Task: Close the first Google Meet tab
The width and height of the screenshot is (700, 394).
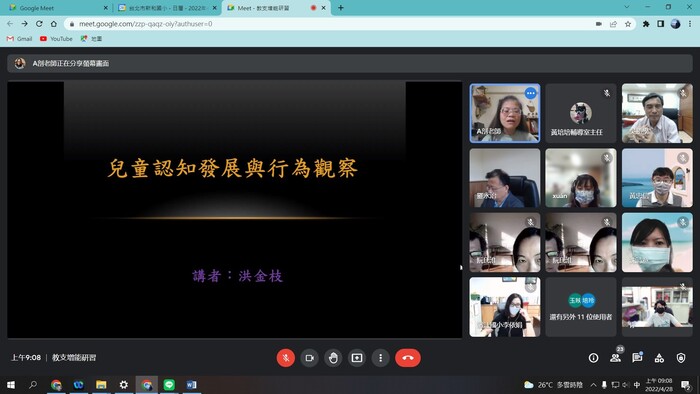Action: (105, 8)
